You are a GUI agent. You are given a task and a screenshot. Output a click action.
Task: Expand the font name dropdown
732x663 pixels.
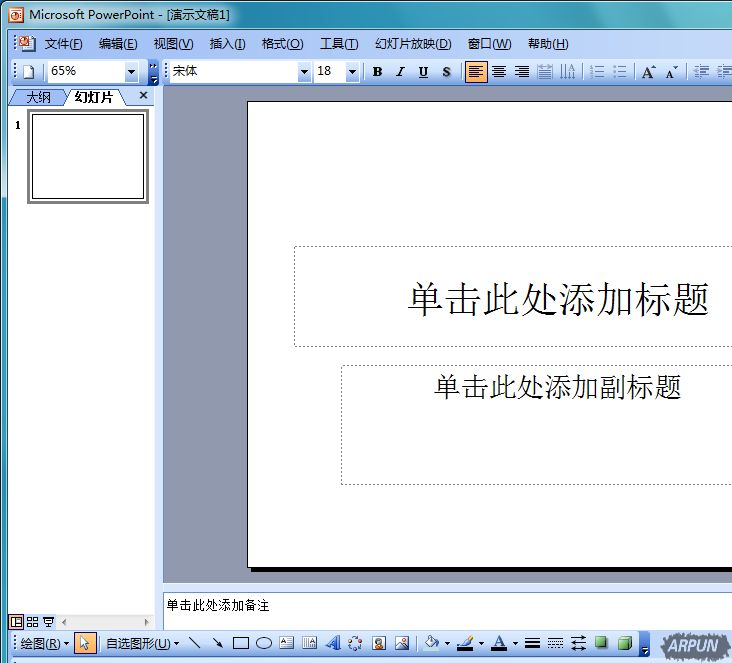pyautogui.click(x=304, y=72)
